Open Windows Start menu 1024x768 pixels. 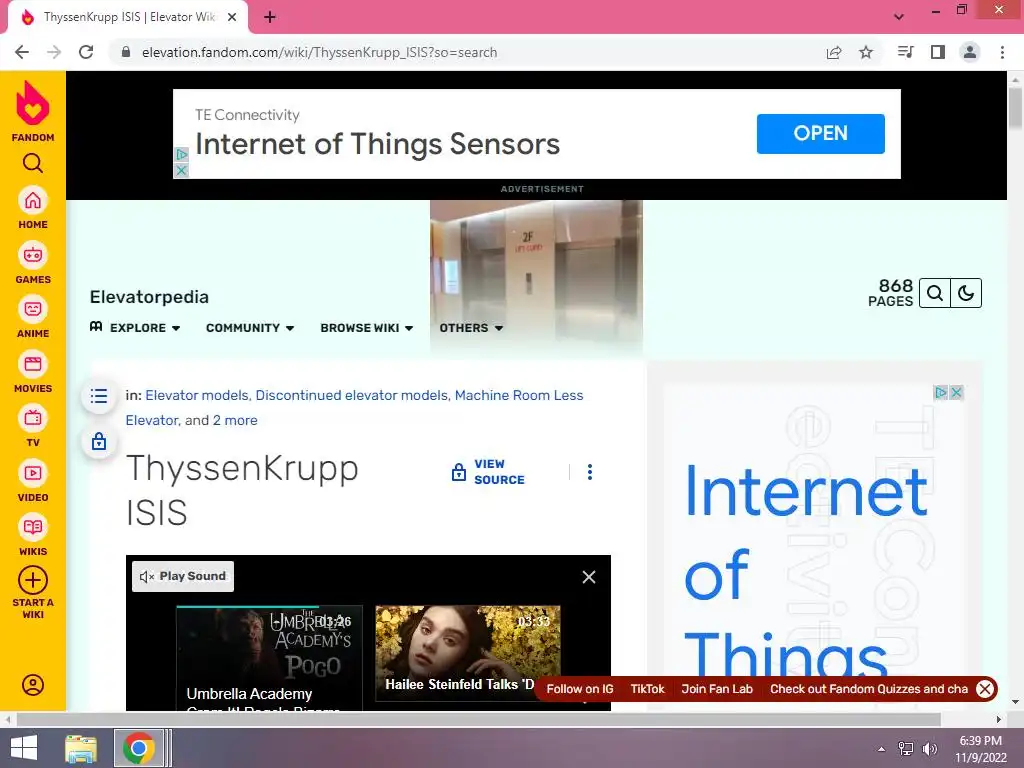(24, 748)
